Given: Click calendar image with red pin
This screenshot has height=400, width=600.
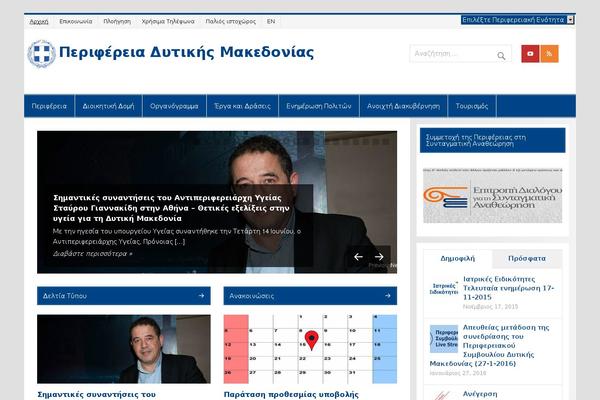Looking at the screenshot, I should tap(310, 349).
